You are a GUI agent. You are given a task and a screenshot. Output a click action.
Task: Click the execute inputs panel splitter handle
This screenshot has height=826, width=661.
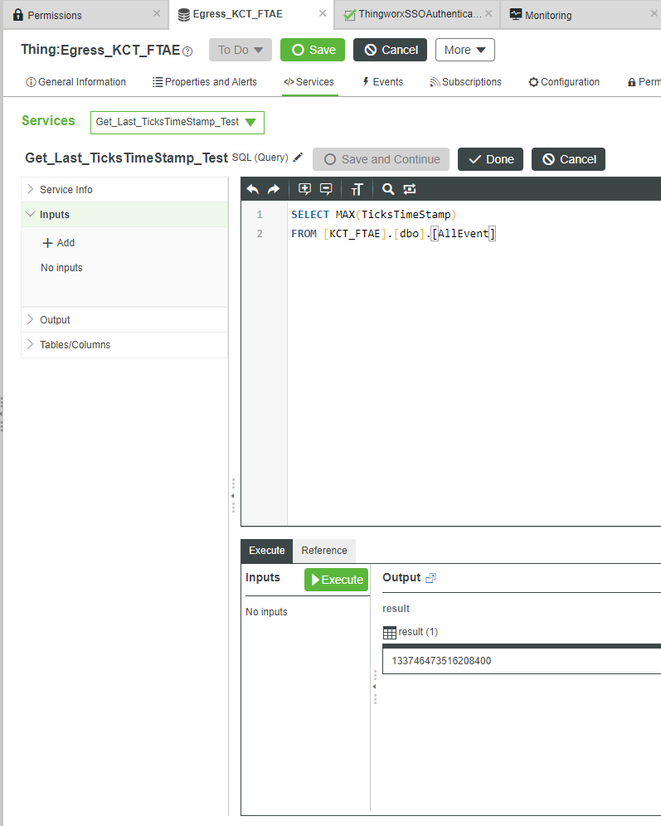tap(374, 687)
